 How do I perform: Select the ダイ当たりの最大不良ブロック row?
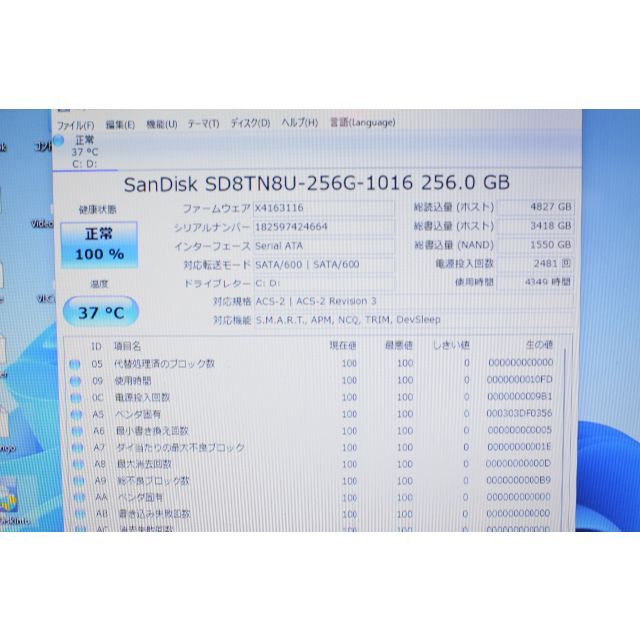click(314, 447)
